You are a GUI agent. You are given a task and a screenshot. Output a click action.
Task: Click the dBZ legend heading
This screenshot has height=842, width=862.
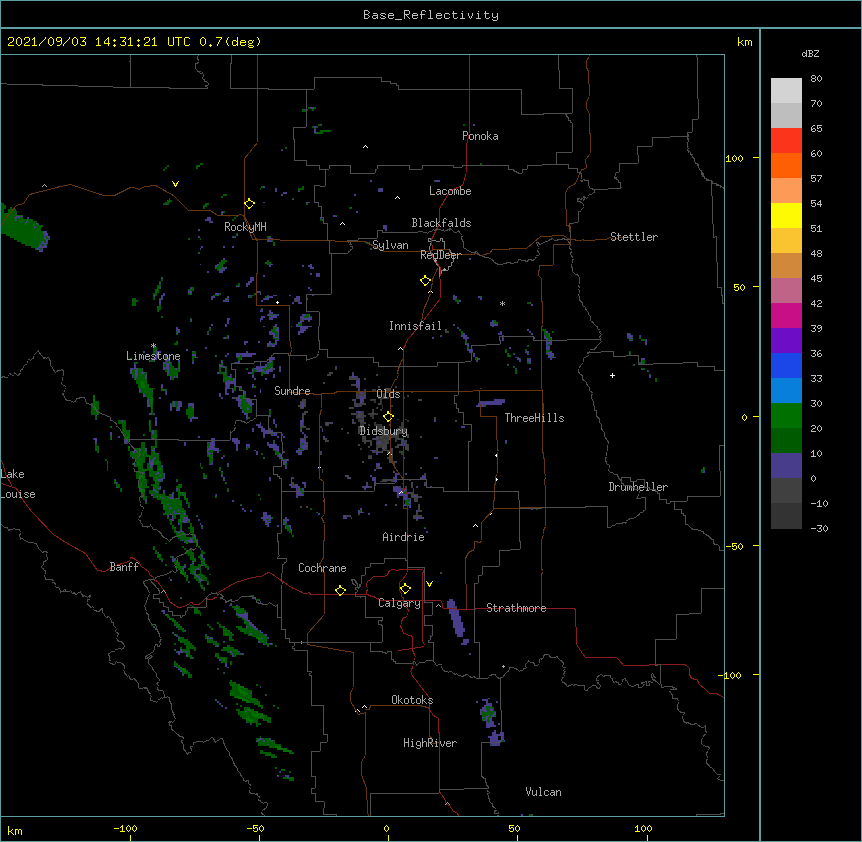[x=810, y=53]
